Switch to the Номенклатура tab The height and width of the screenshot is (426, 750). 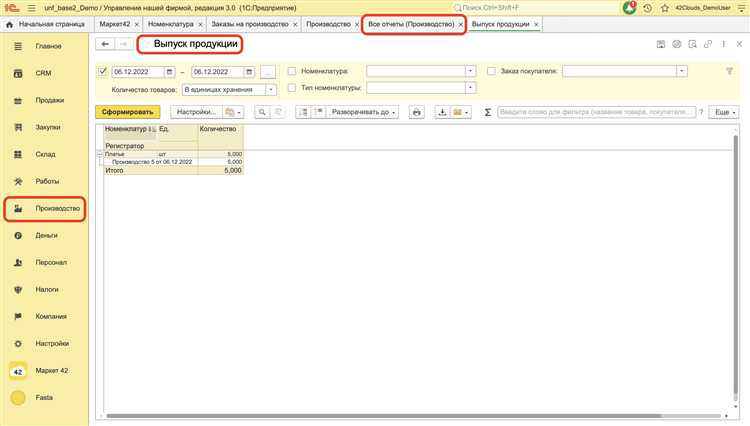click(x=171, y=24)
